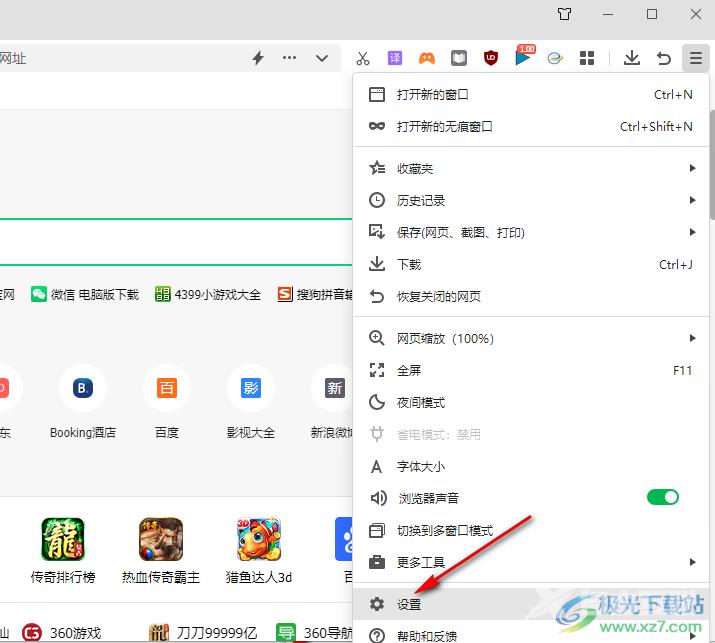The image size is (715, 643).
Task: Select 下载 downloads menu item
Action: click(531, 264)
